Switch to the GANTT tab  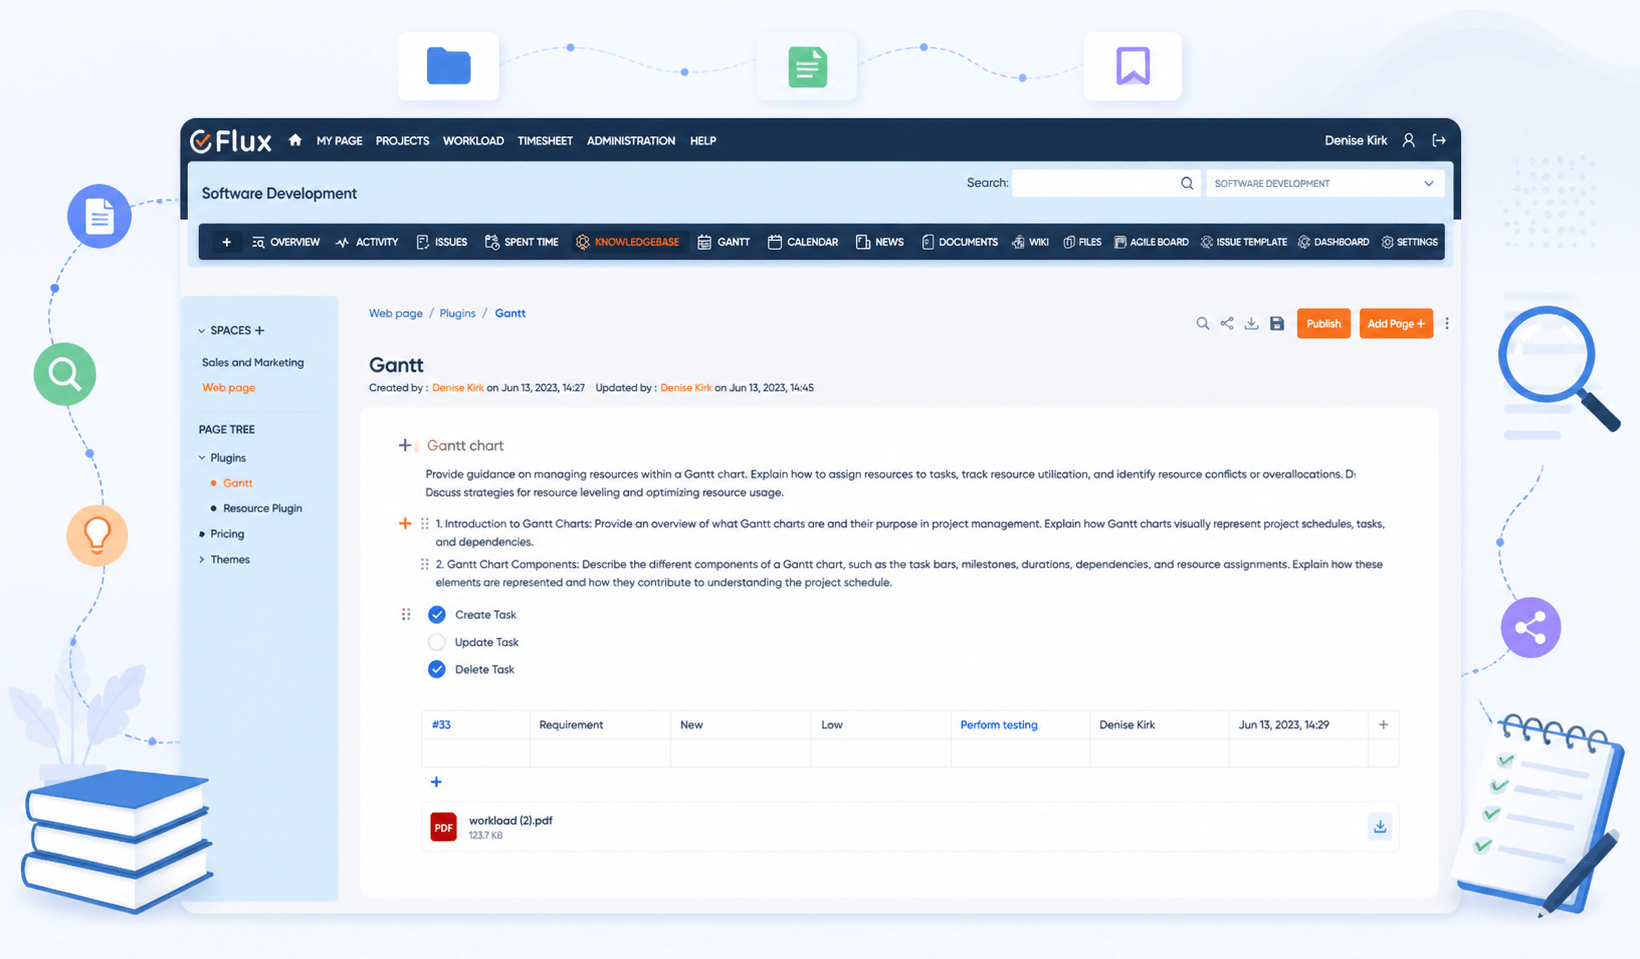pos(724,242)
